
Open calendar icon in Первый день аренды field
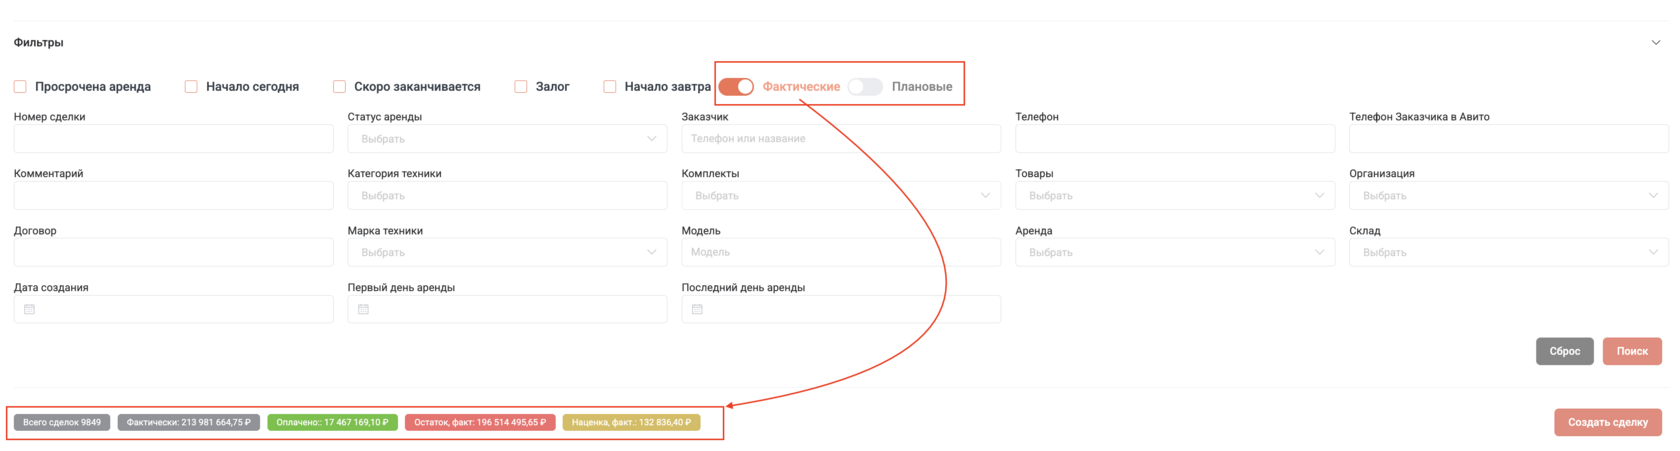tap(364, 309)
